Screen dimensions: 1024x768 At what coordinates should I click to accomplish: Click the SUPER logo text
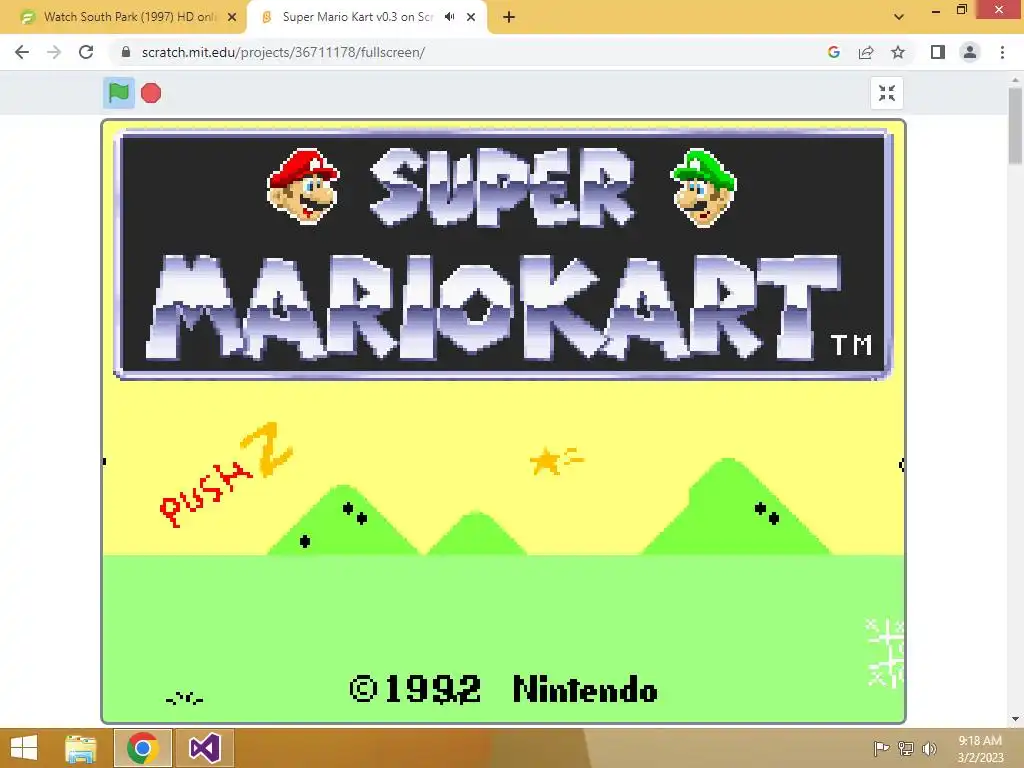(503, 187)
